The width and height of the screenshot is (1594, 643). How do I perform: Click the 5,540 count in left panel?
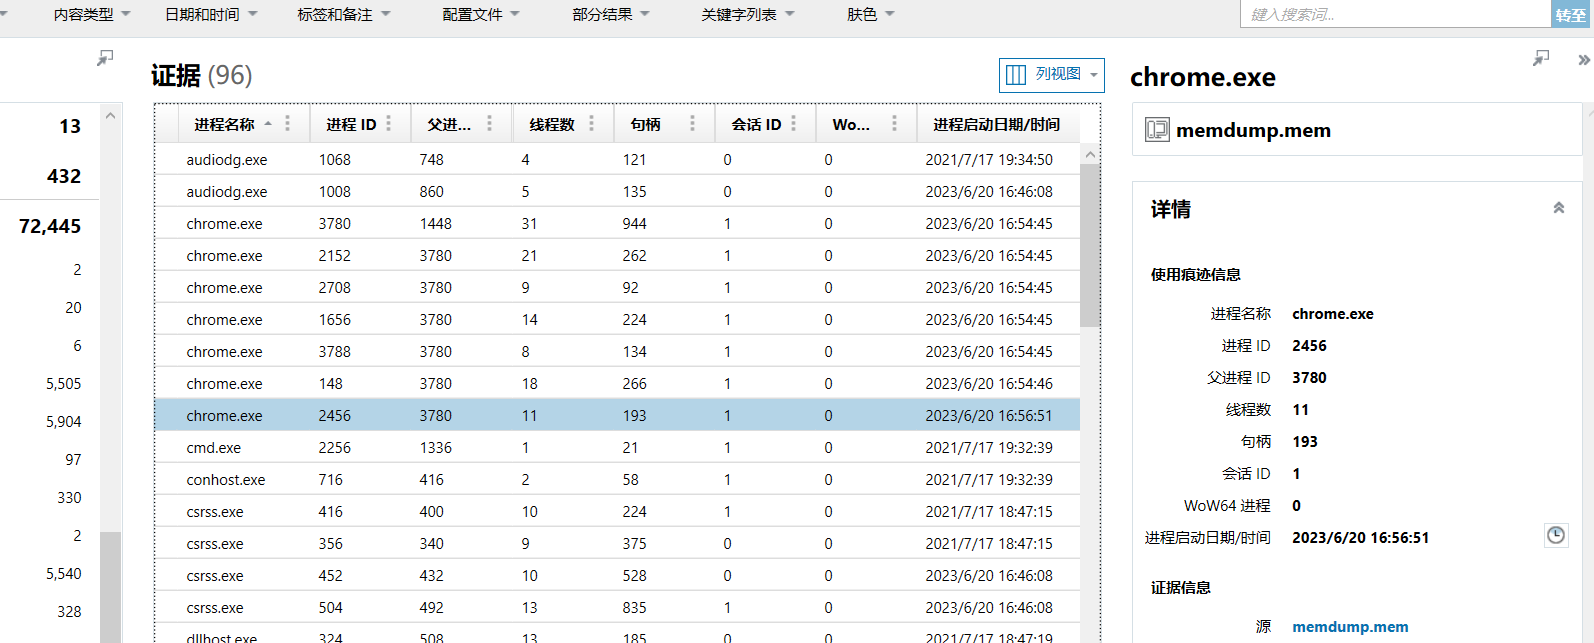[64, 573]
